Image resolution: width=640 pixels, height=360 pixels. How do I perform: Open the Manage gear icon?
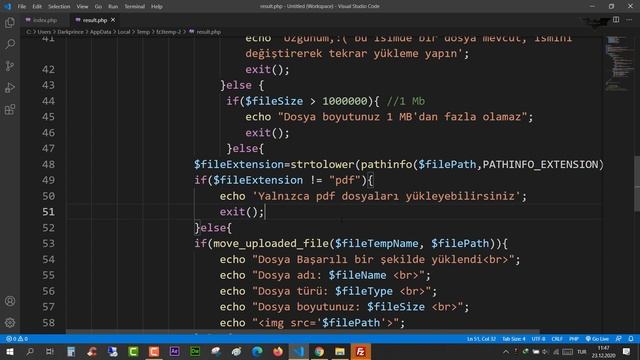10,322
